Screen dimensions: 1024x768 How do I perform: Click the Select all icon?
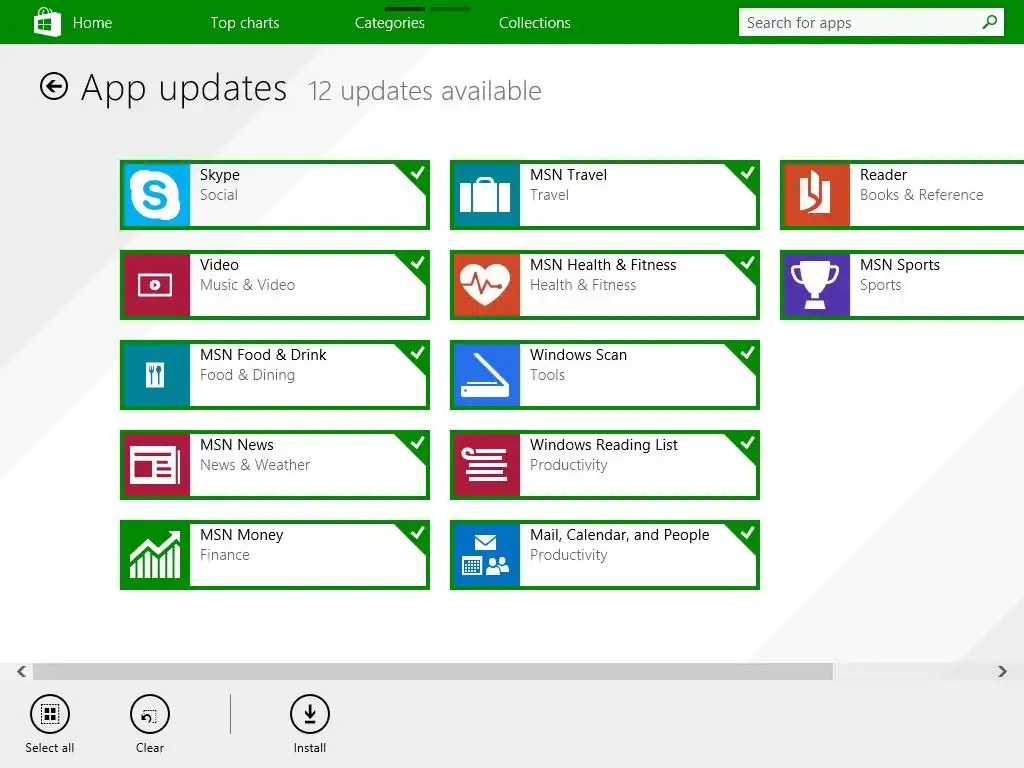pos(50,714)
